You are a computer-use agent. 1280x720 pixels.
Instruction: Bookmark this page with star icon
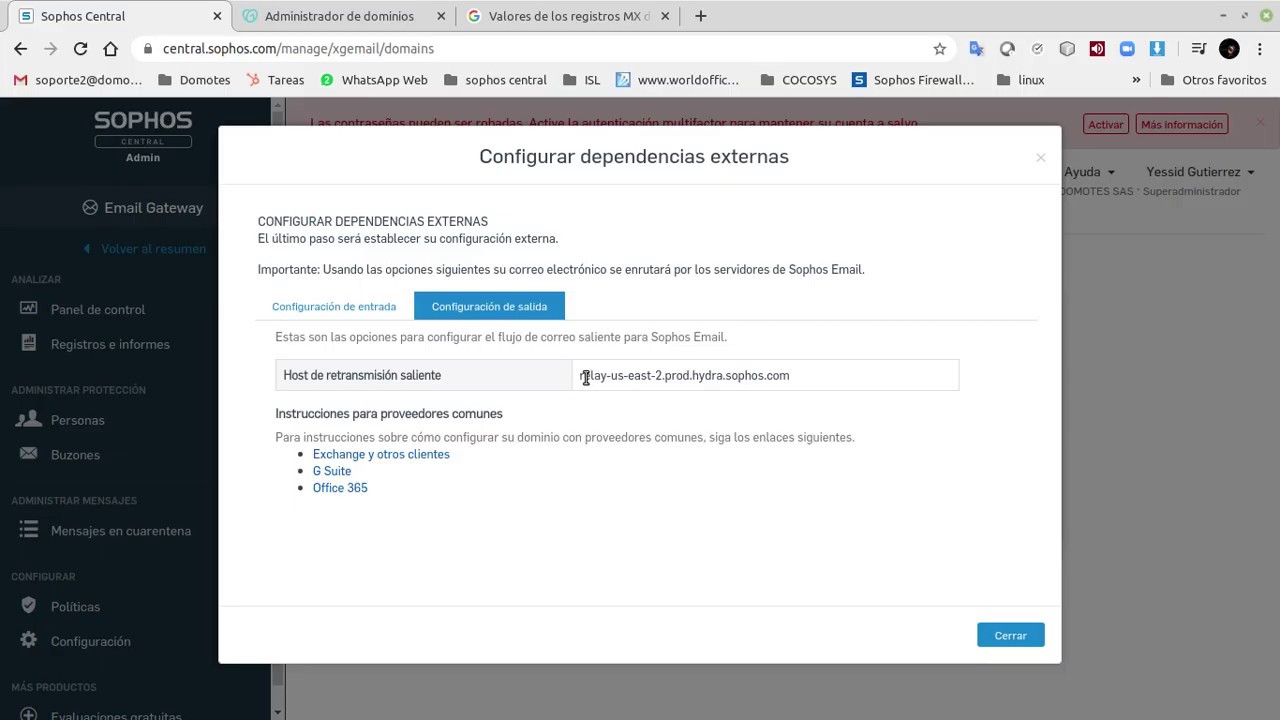coord(939,48)
